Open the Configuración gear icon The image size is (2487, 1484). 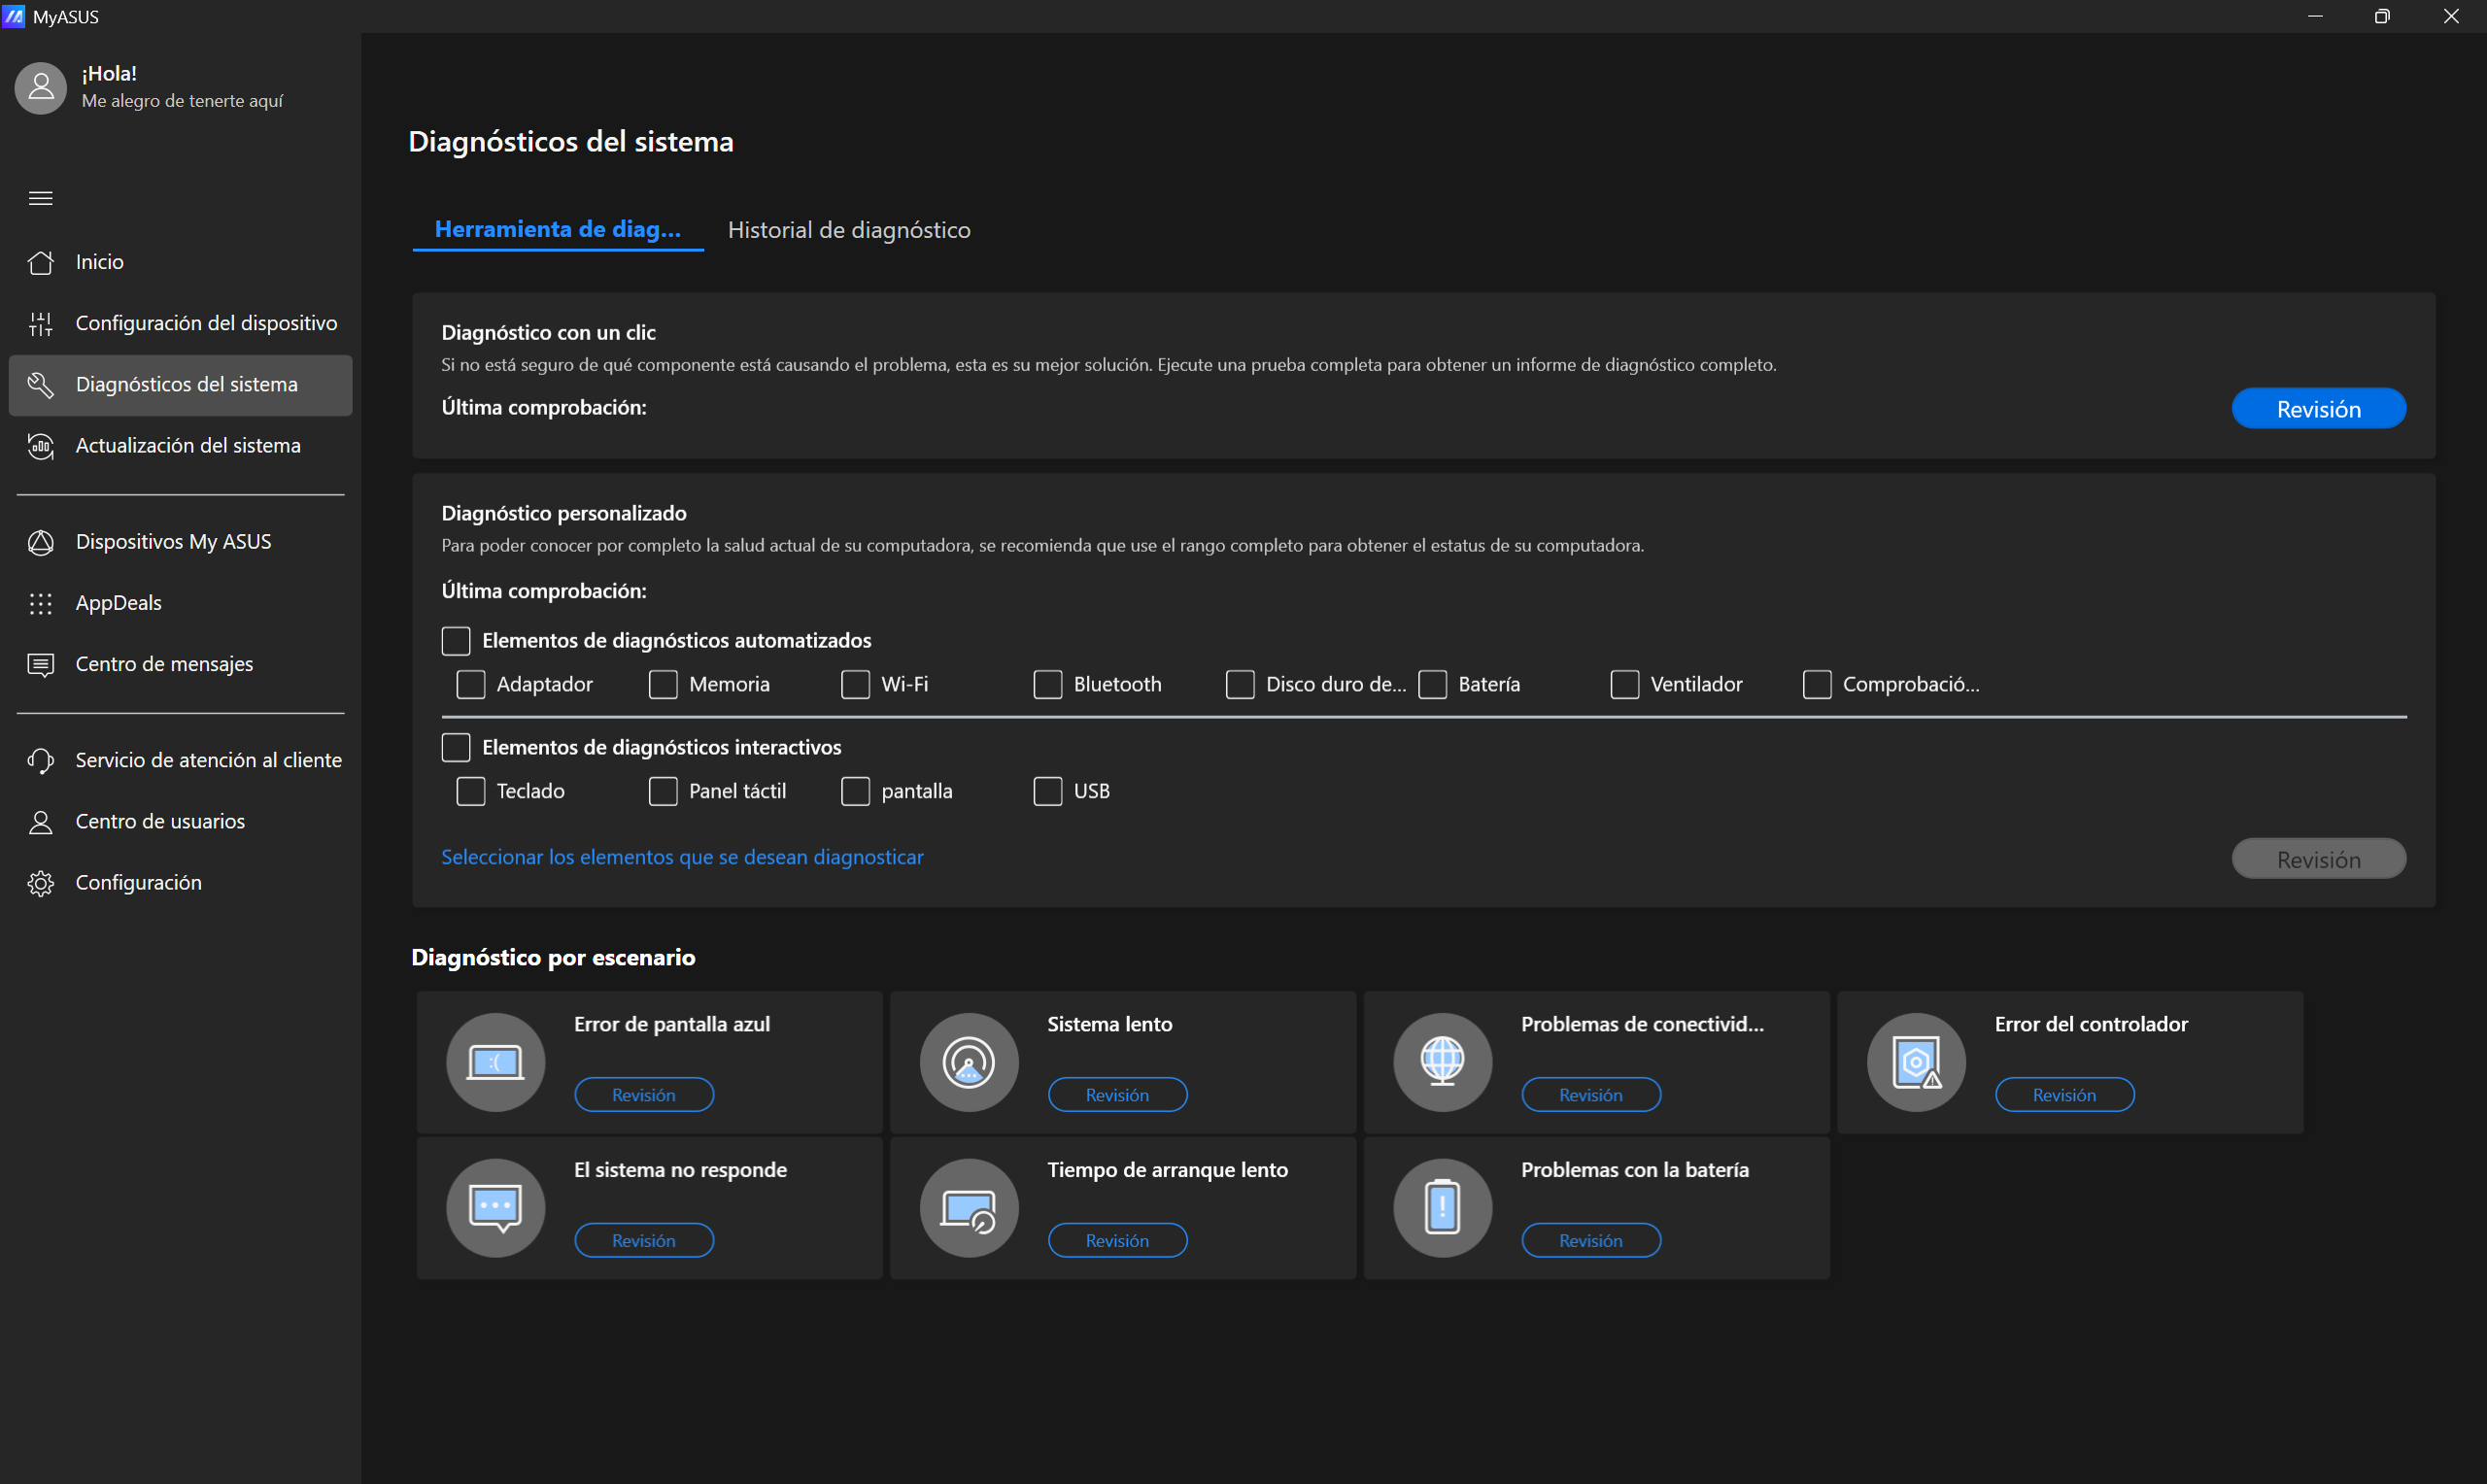point(41,883)
